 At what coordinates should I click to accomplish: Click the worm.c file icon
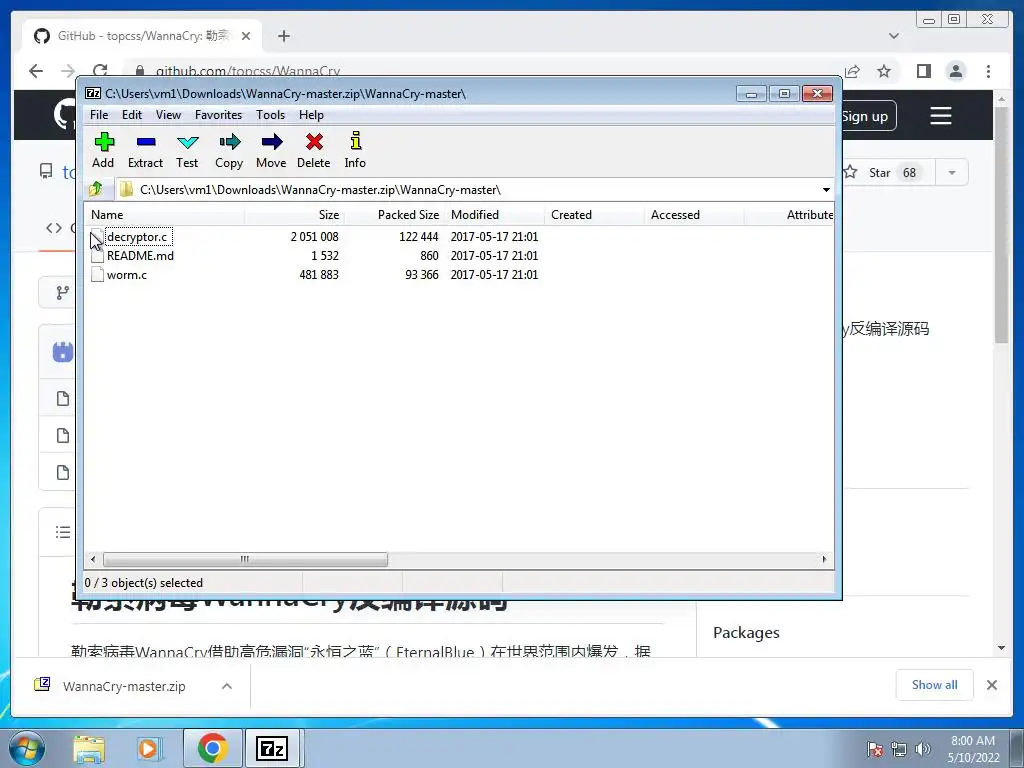97,275
